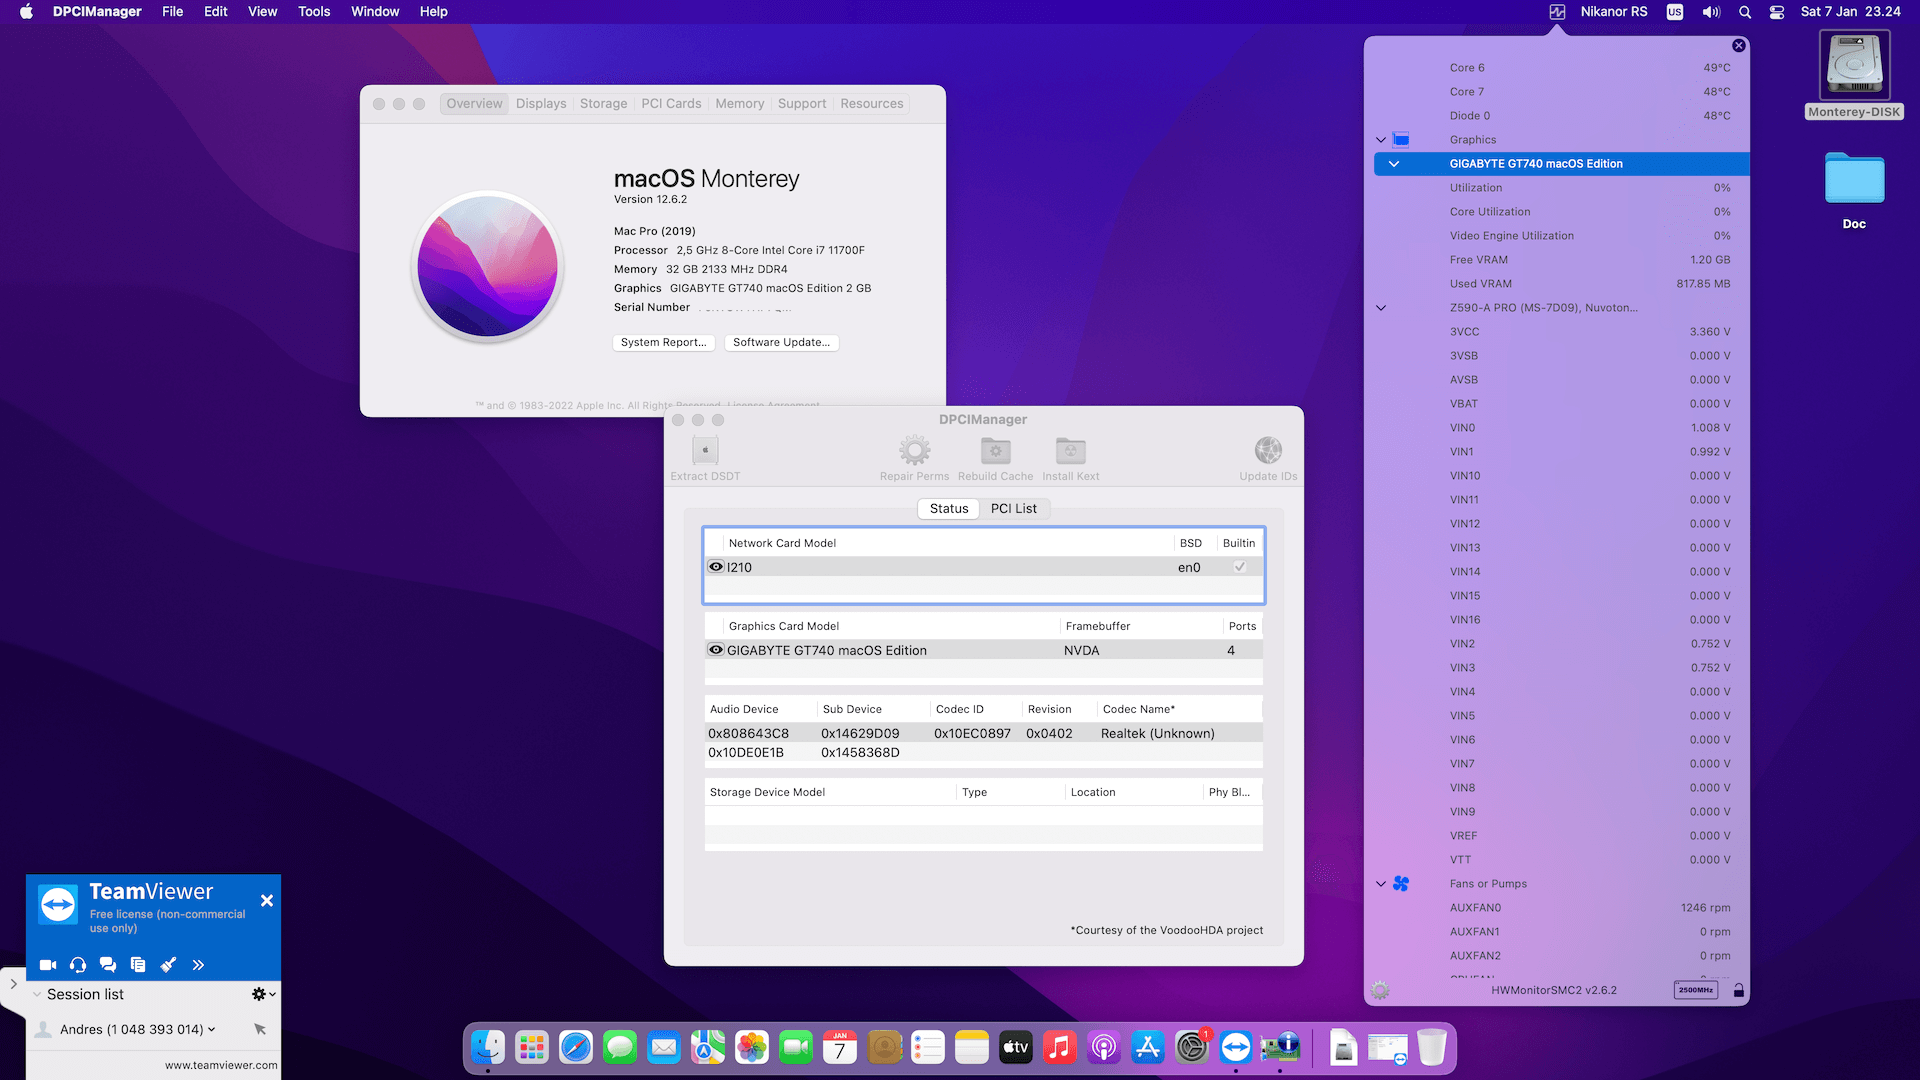Click the System Report button
Screen dimensions: 1920x1080
663,342
